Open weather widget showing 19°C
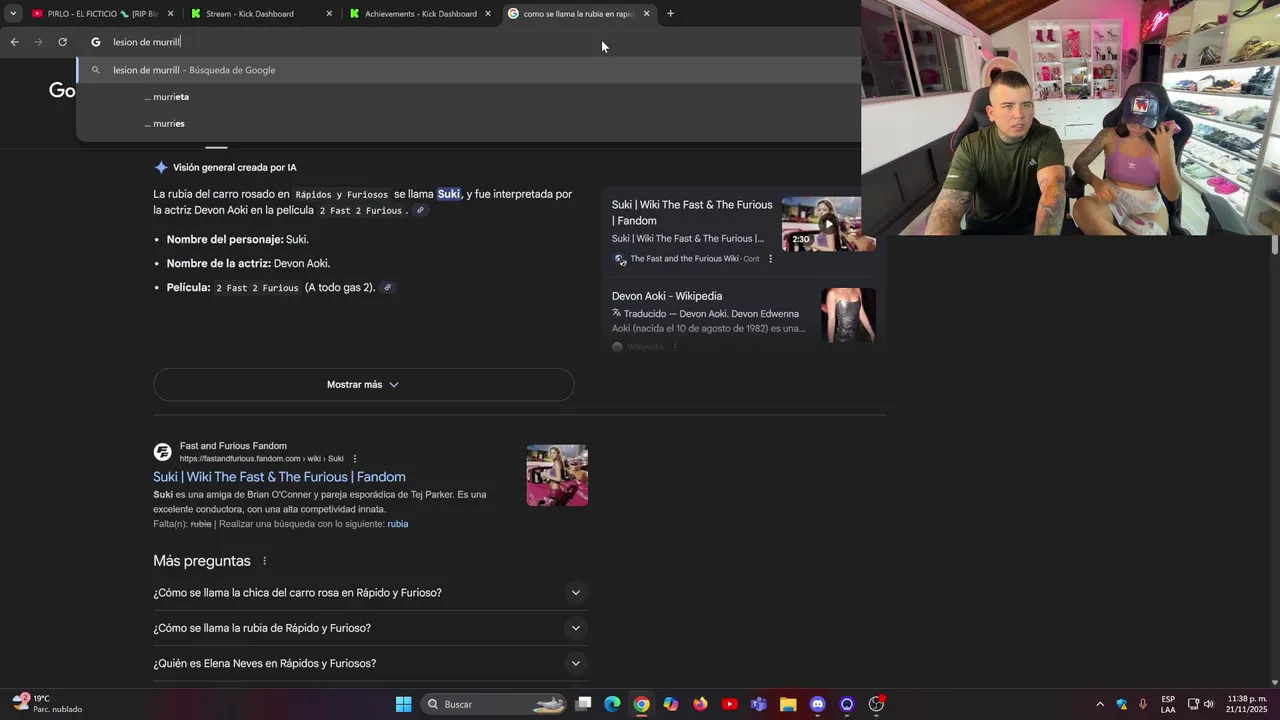 point(47,704)
